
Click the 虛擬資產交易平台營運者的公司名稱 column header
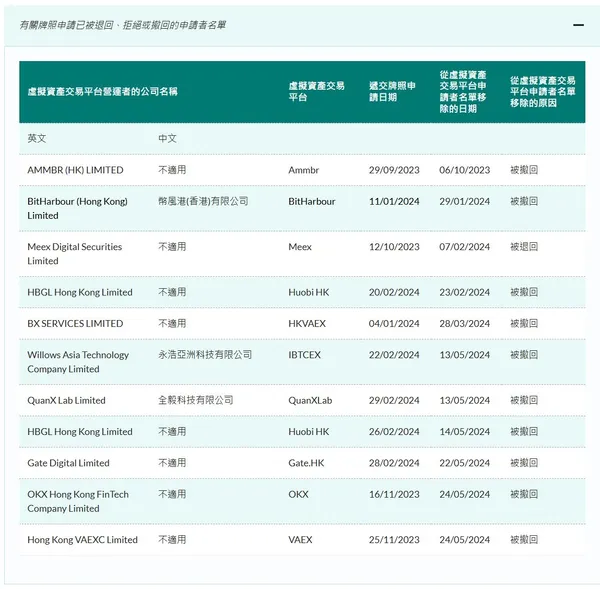tap(102, 92)
